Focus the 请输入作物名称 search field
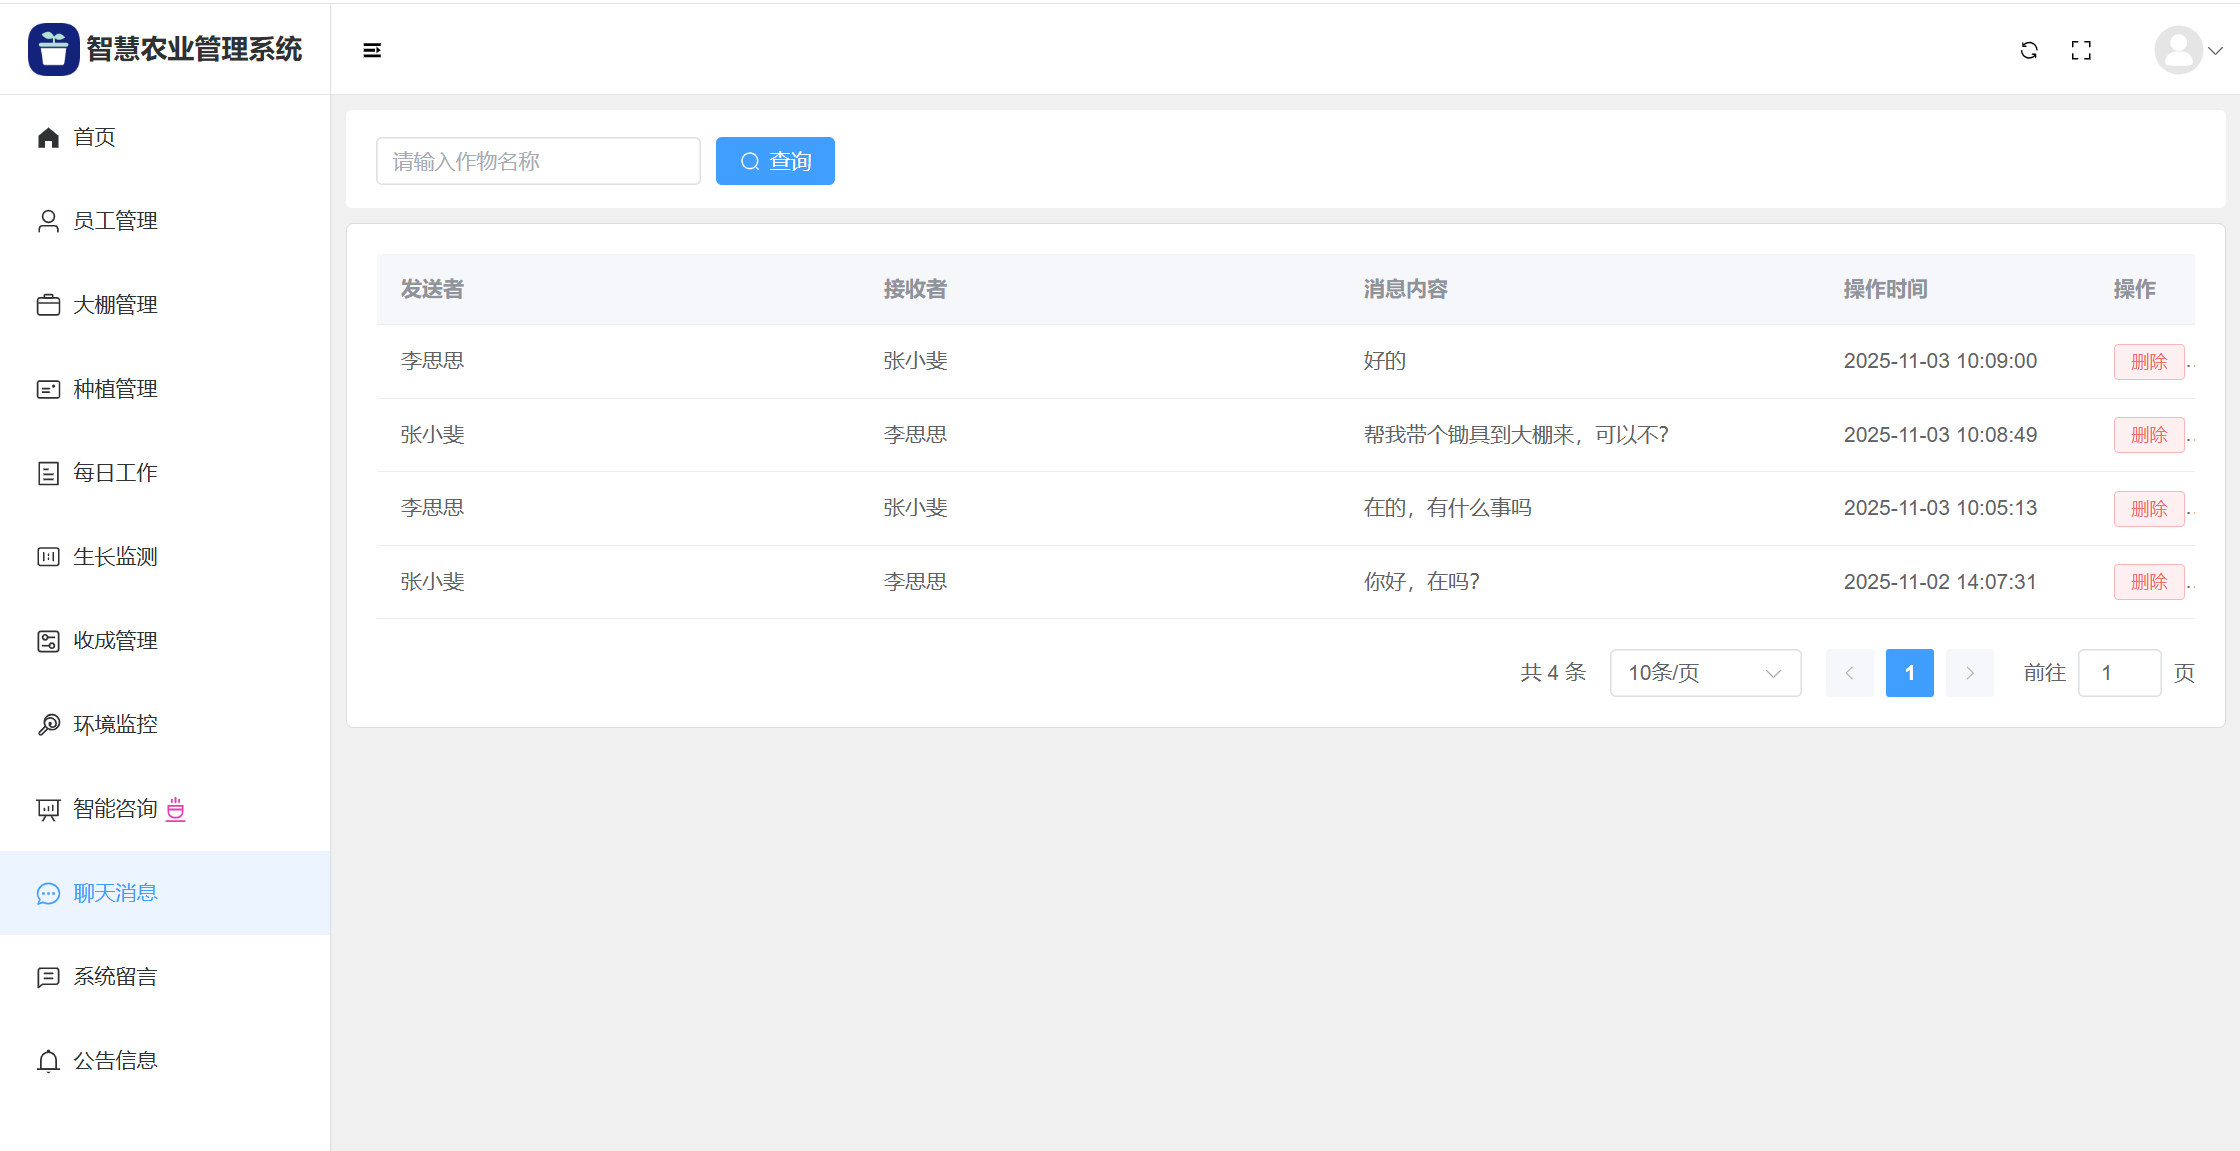 (538, 161)
